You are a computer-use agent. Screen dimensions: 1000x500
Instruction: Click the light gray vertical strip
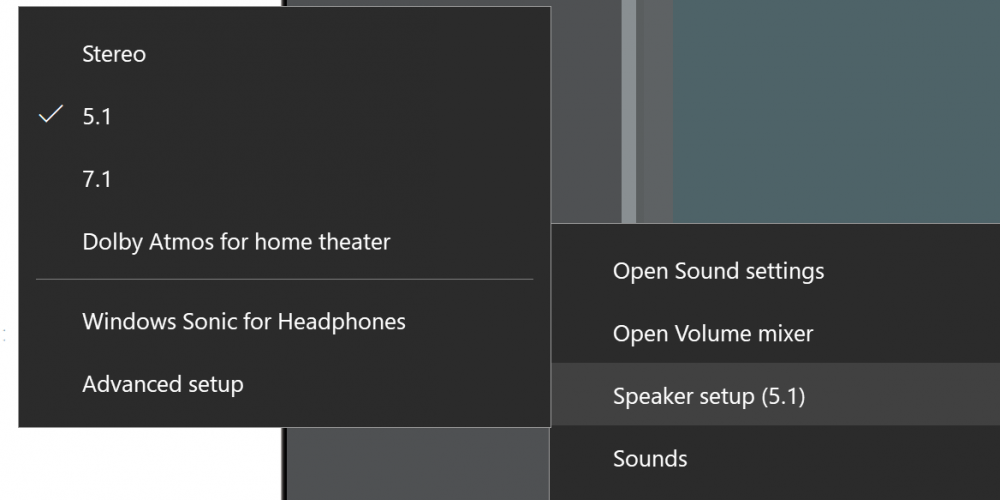click(629, 110)
